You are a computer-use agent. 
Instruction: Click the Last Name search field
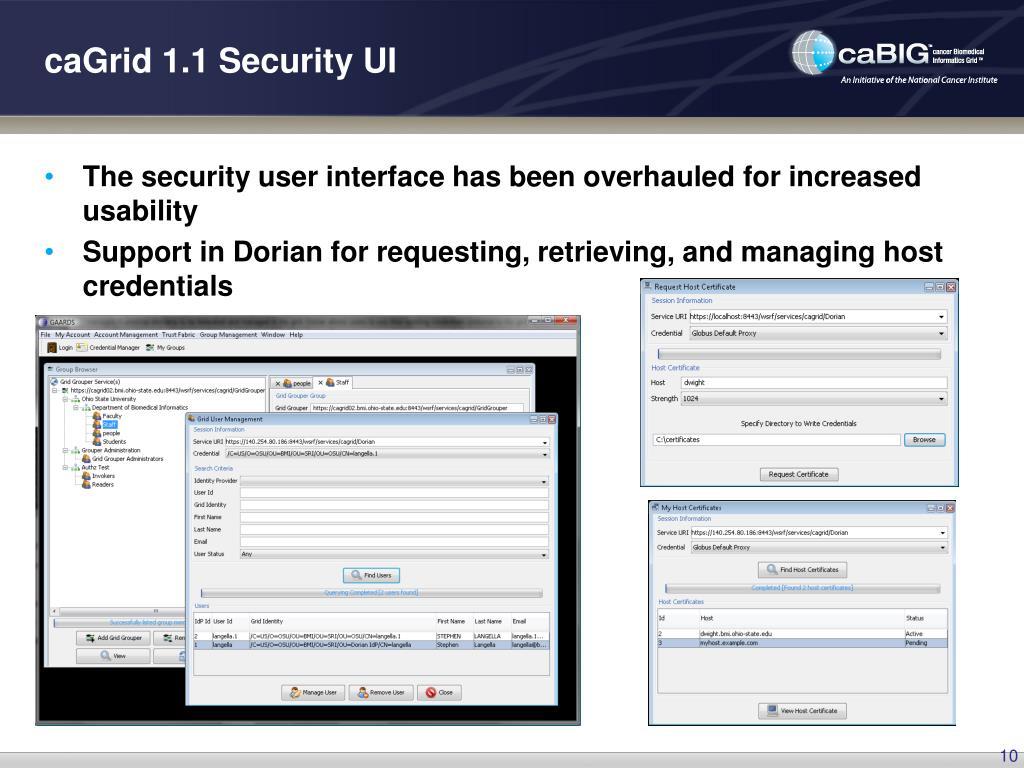(x=394, y=530)
